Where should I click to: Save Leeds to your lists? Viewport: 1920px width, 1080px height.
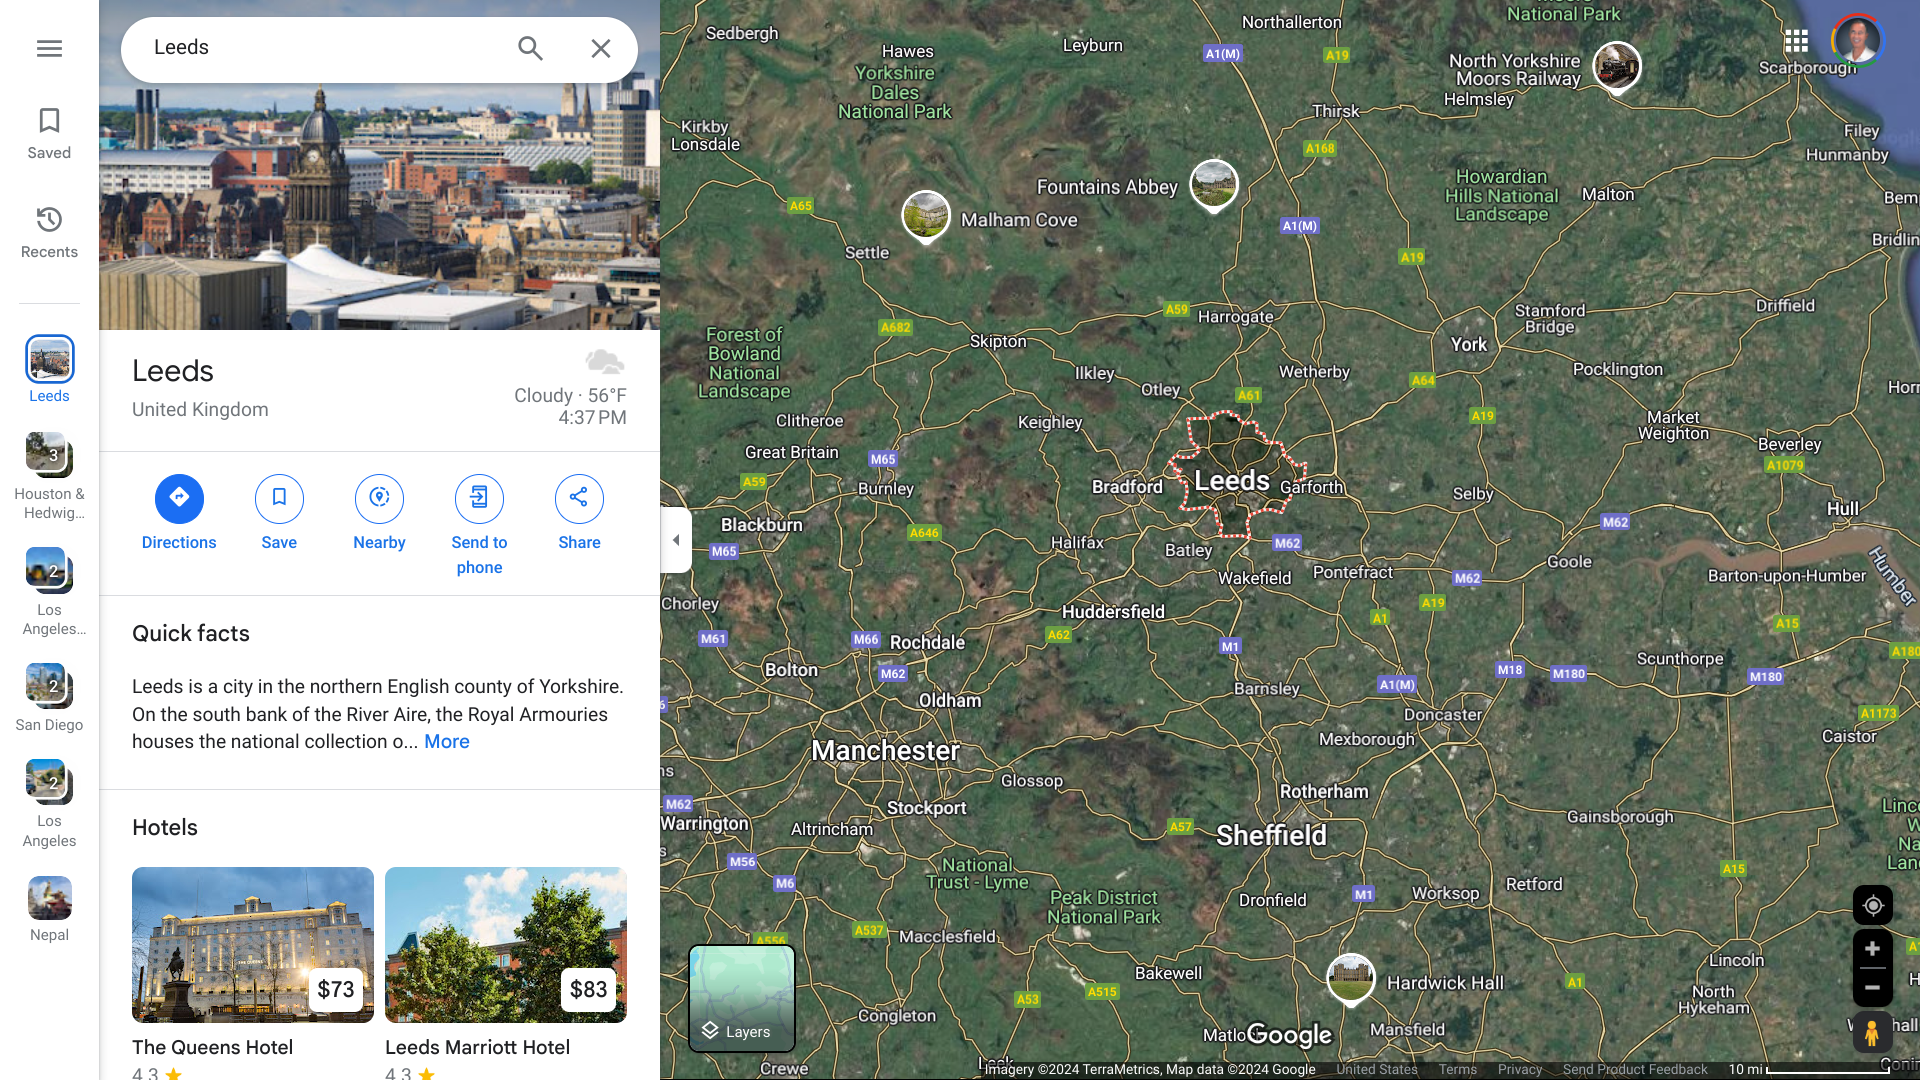pos(279,513)
